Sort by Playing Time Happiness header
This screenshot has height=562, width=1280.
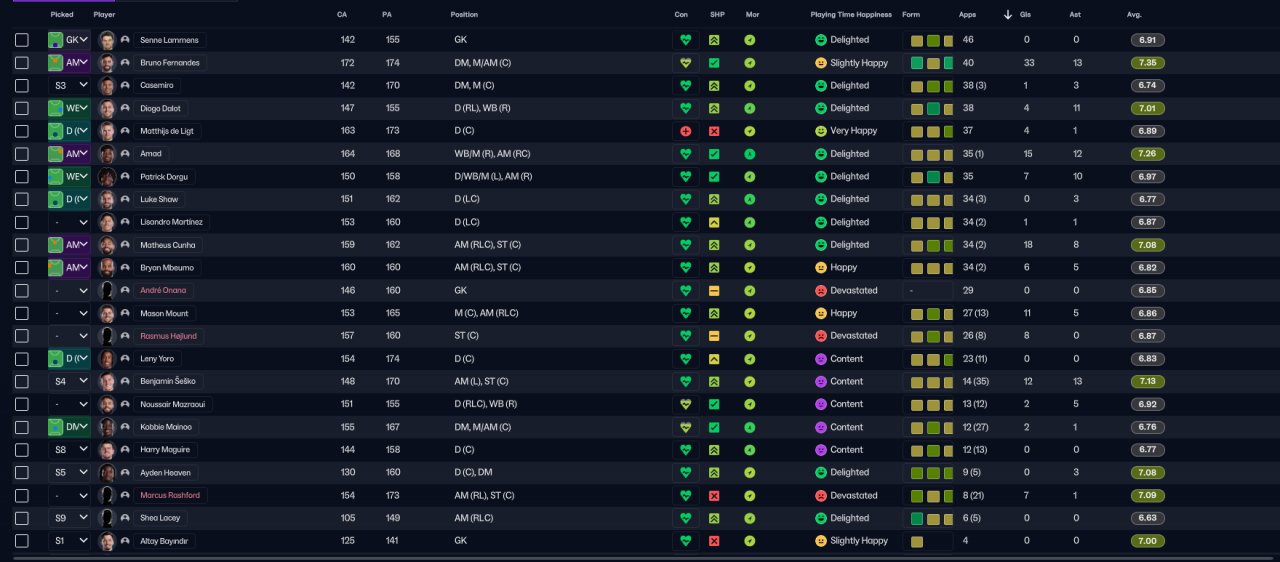tap(851, 15)
